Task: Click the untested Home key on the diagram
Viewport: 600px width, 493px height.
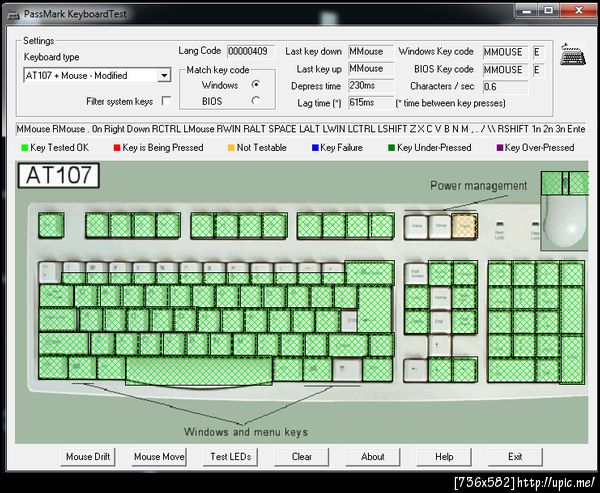Action: click(x=440, y=297)
